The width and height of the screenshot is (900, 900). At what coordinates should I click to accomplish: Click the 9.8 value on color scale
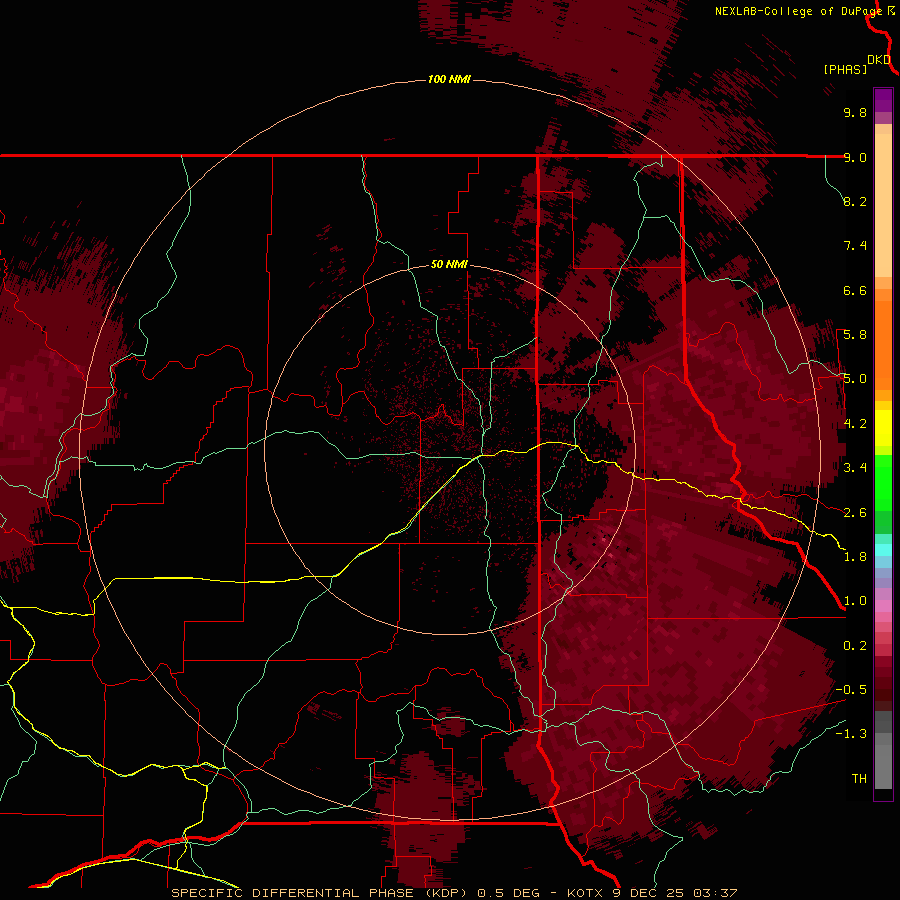click(855, 112)
